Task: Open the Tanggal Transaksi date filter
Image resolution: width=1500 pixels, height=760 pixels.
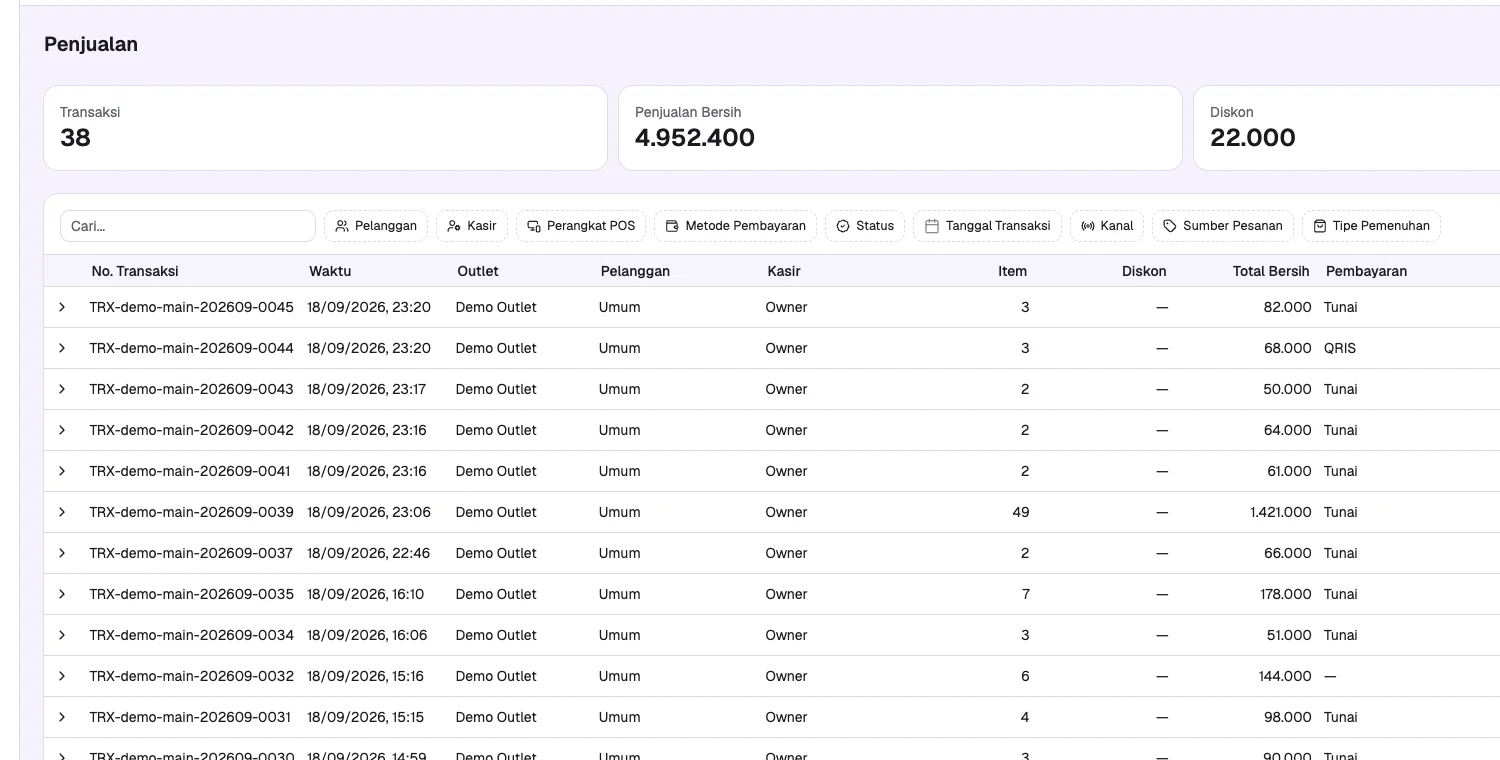Action: (987, 226)
